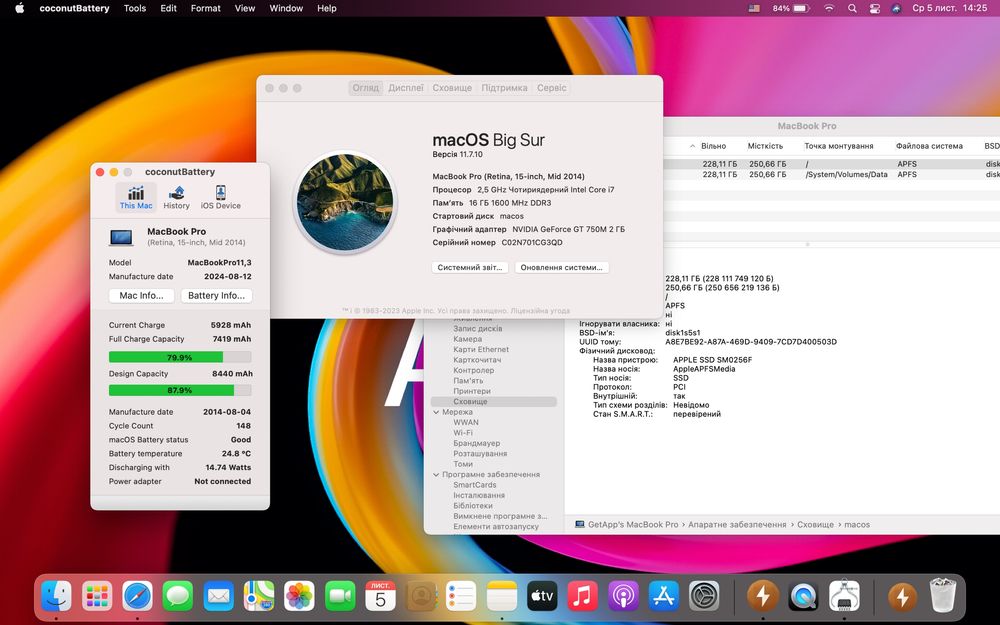This screenshot has width=1000, height=625.
Task: Open the Window menu
Action: (286, 8)
